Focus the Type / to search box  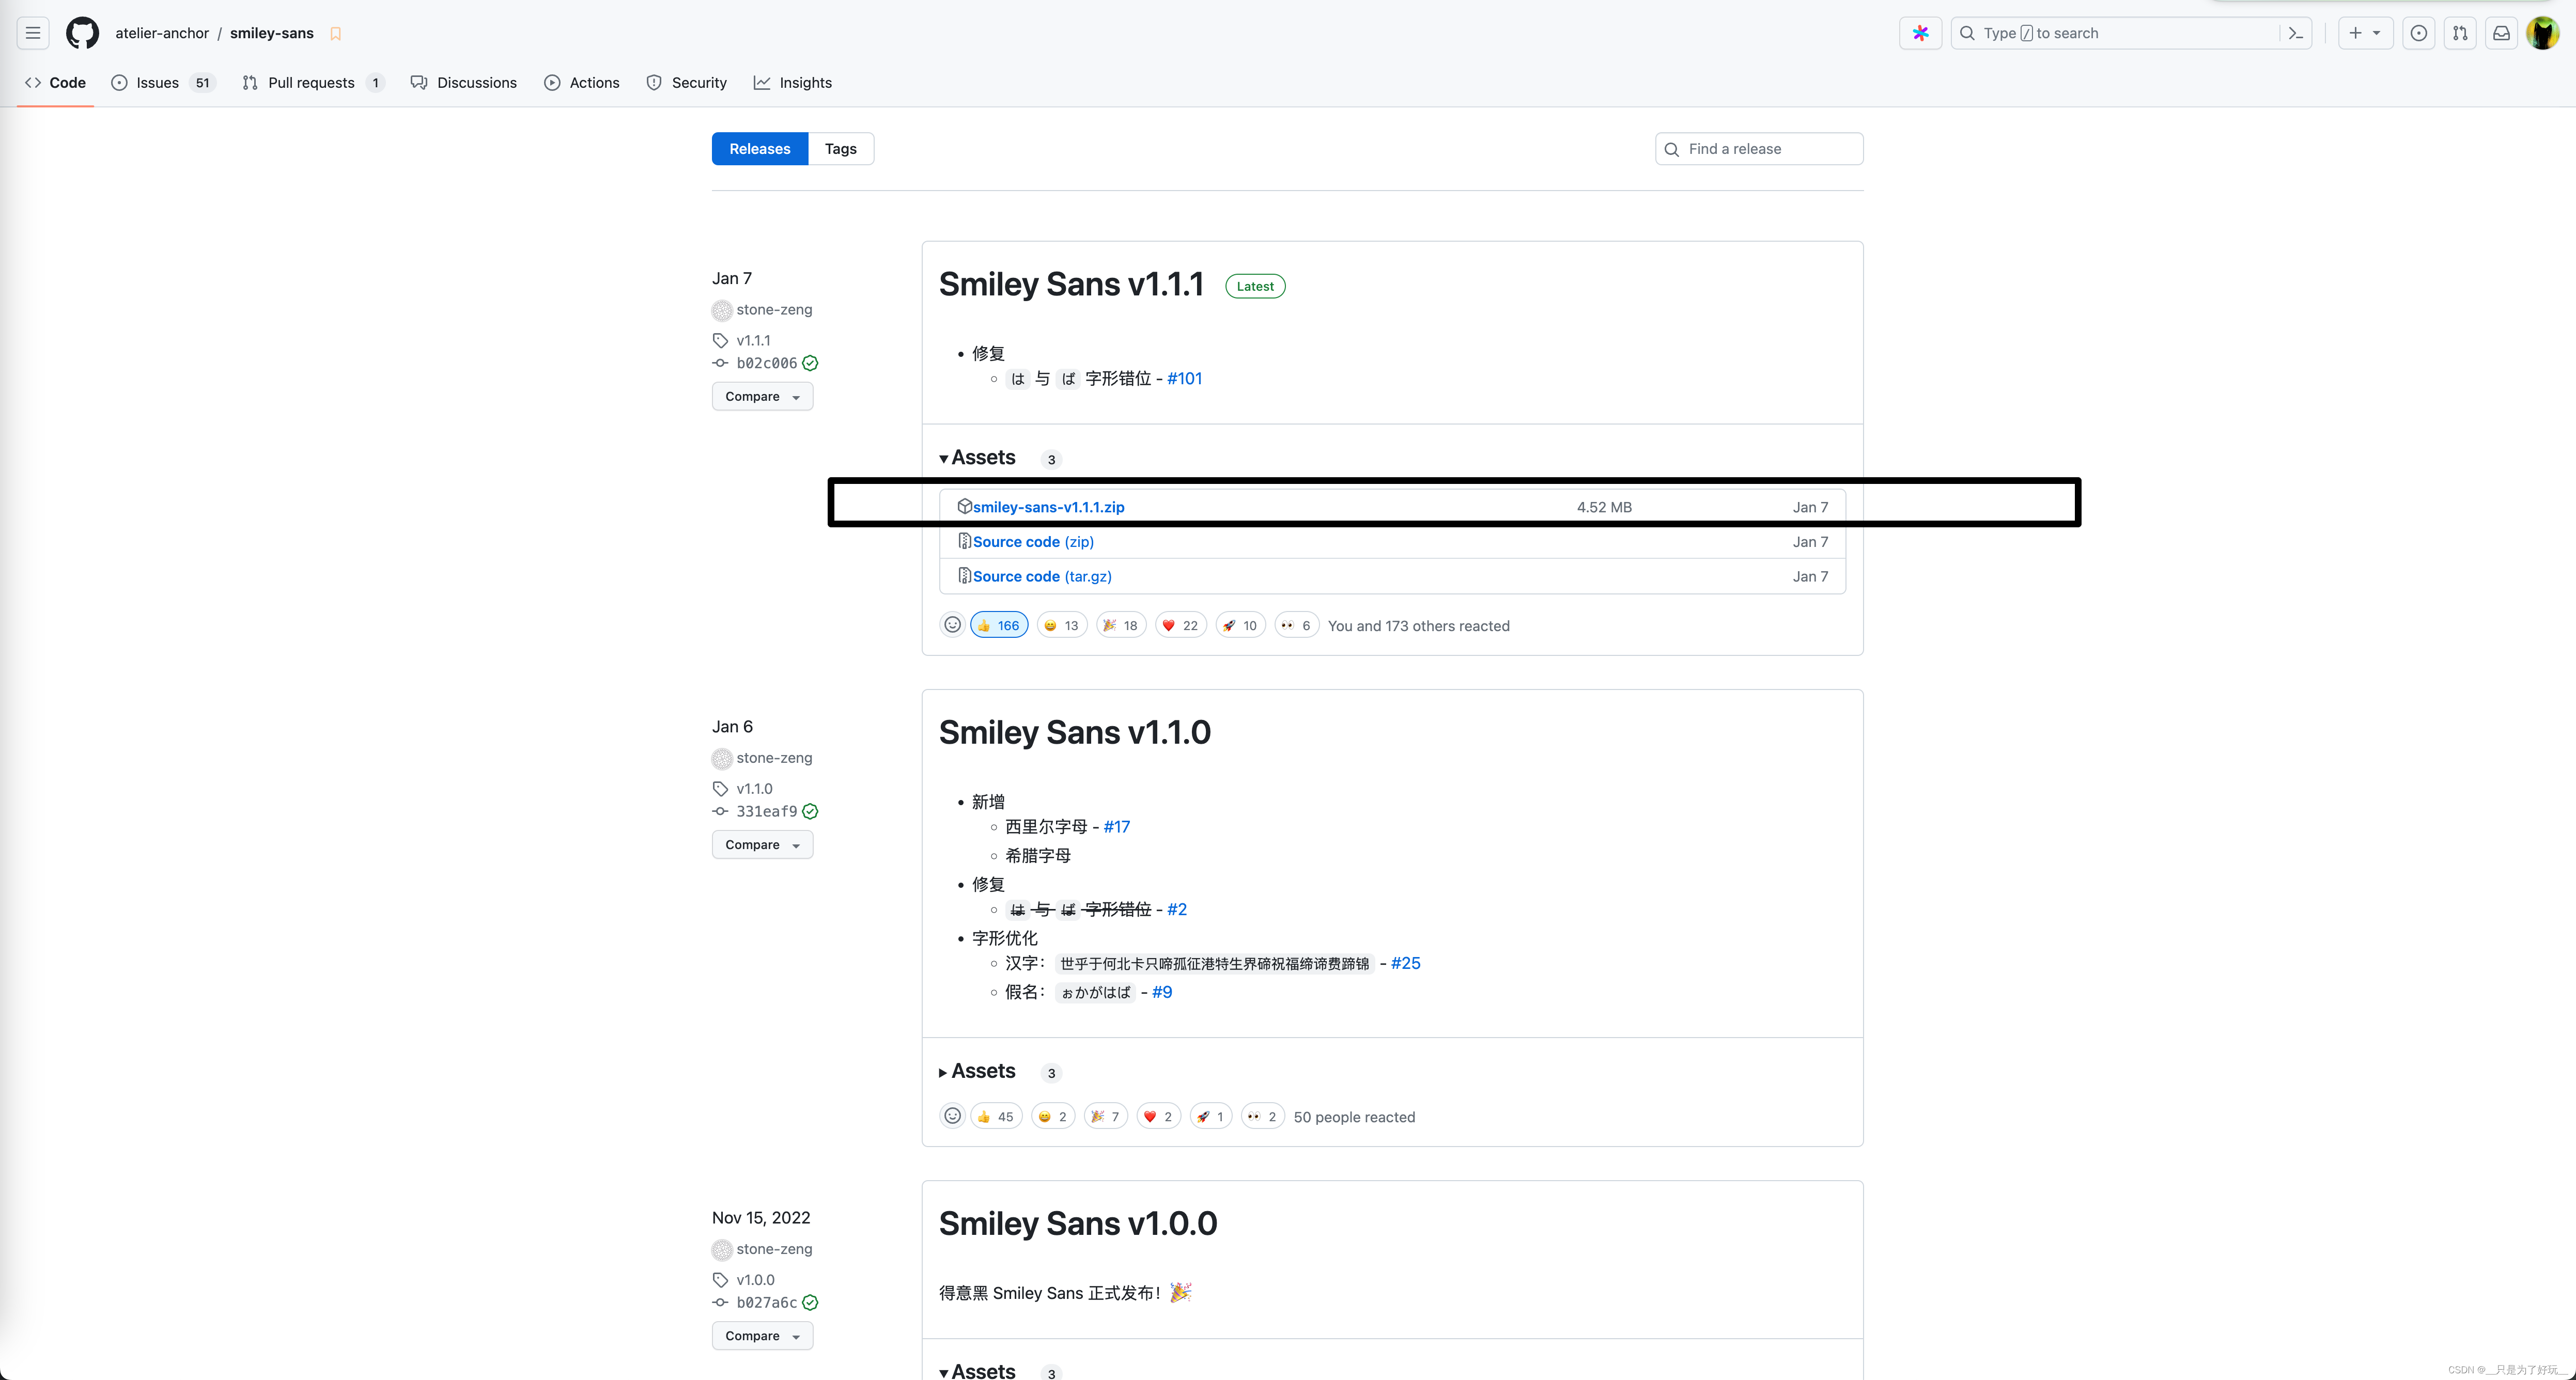2130,33
